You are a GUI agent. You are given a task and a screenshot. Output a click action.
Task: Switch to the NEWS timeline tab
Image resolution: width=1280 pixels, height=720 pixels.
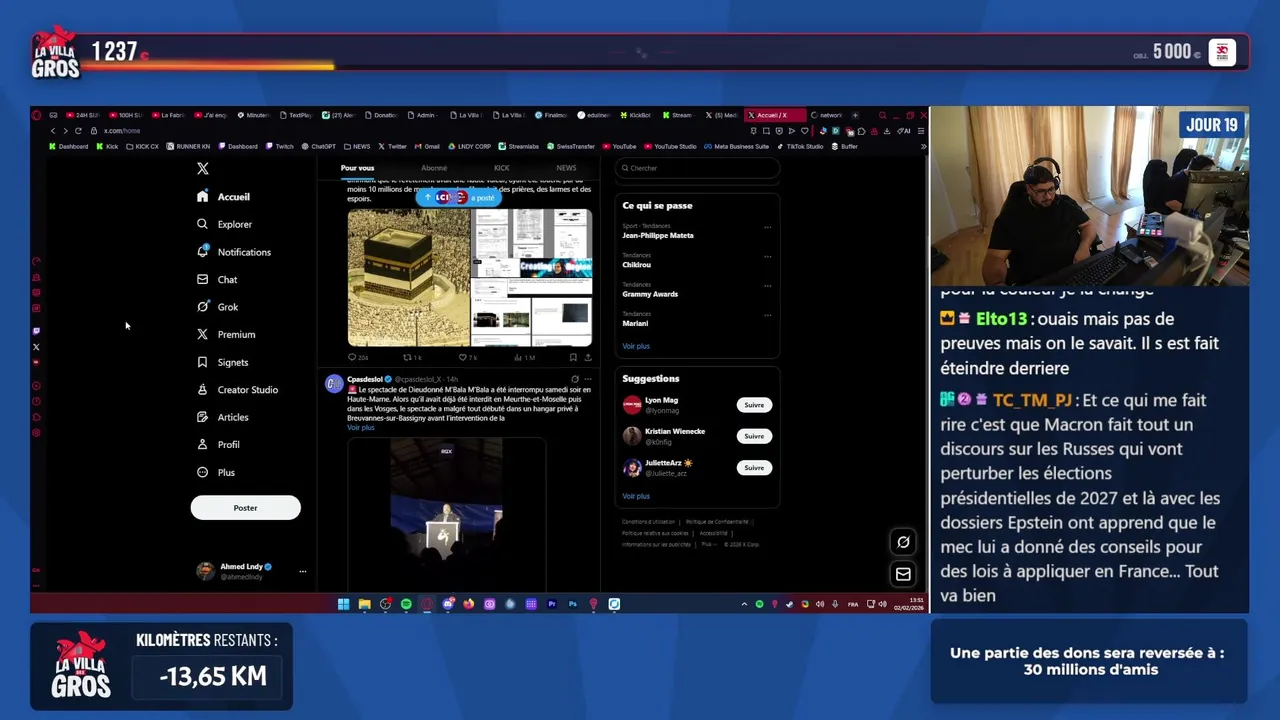[566, 168]
